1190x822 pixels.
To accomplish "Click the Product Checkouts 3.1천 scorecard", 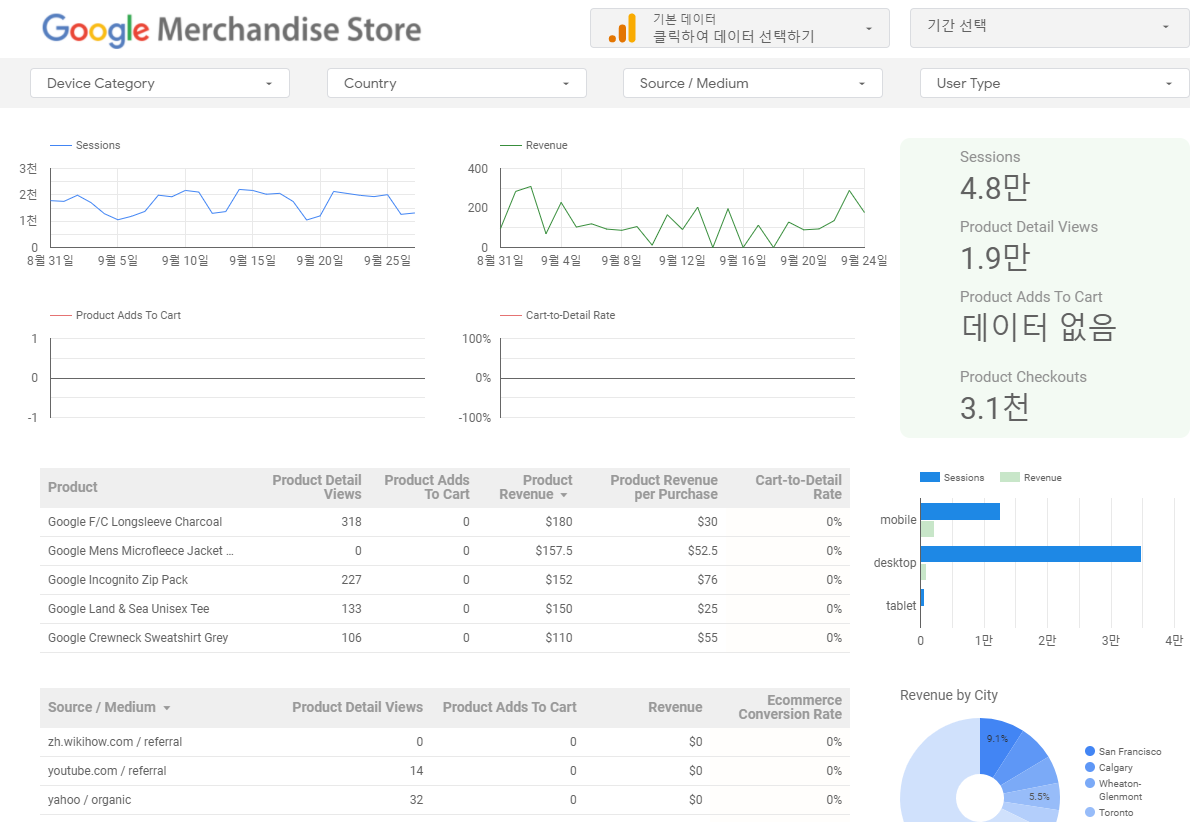I will pyautogui.click(x=1022, y=398).
